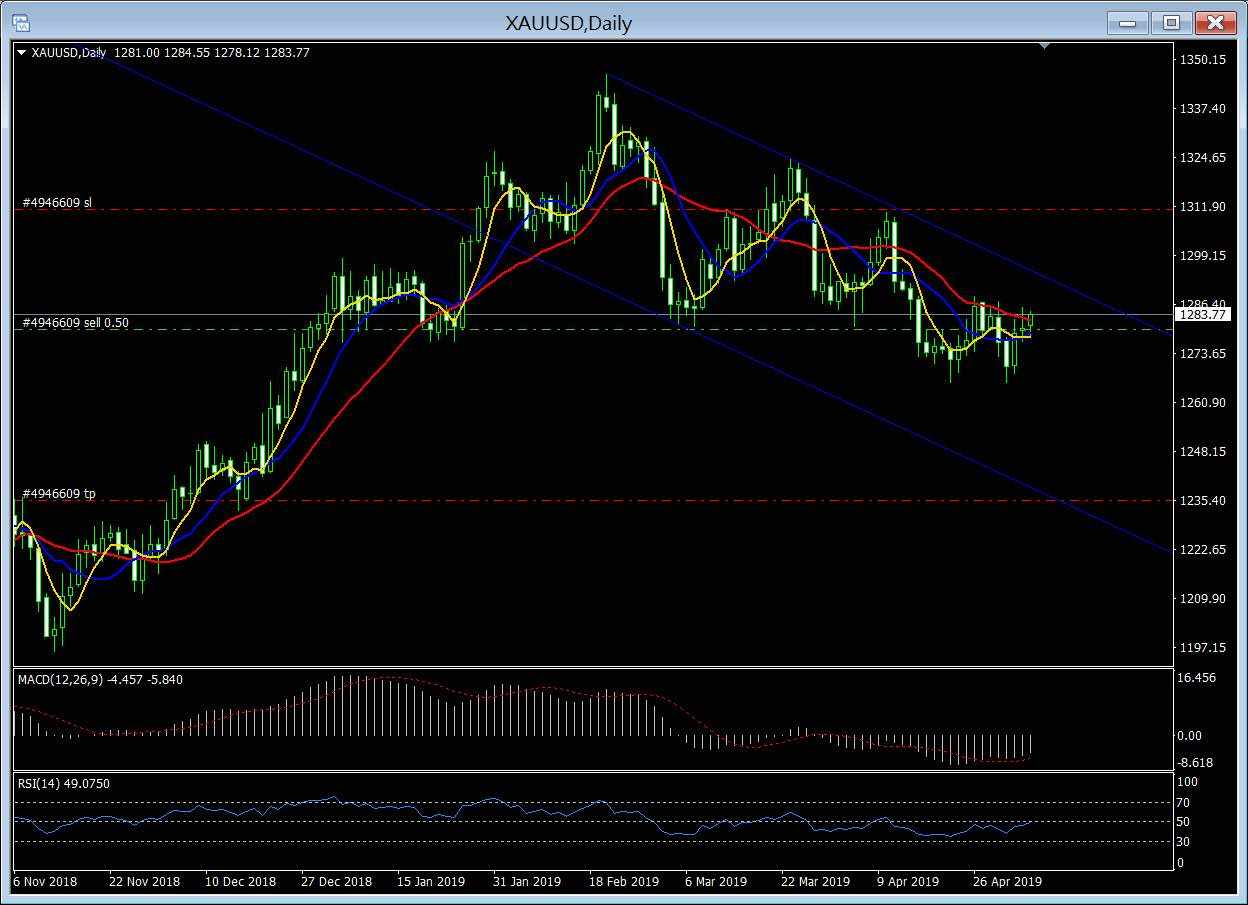The width and height of the screenshot is (1248, 905).
Task: Select the '#4946609 tp' take profit label
Action: click(x=58, y=494)
